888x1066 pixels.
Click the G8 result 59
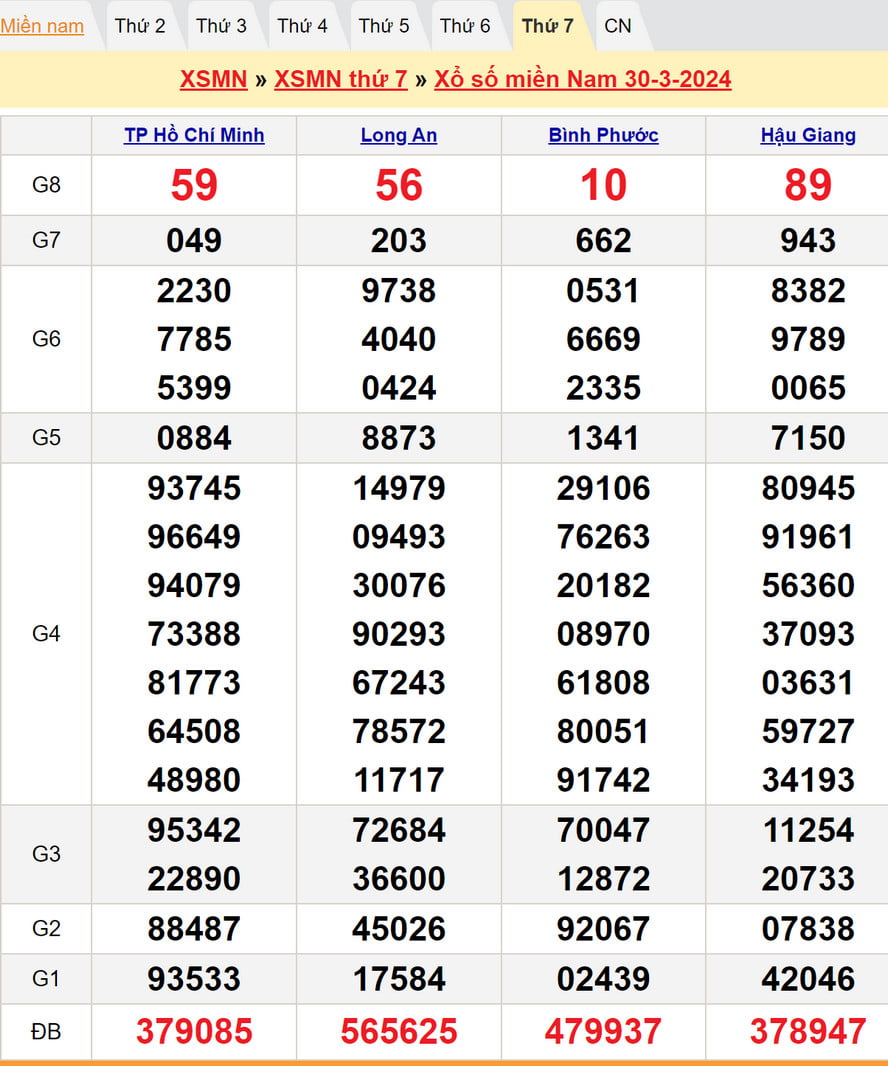pos(194,185)
